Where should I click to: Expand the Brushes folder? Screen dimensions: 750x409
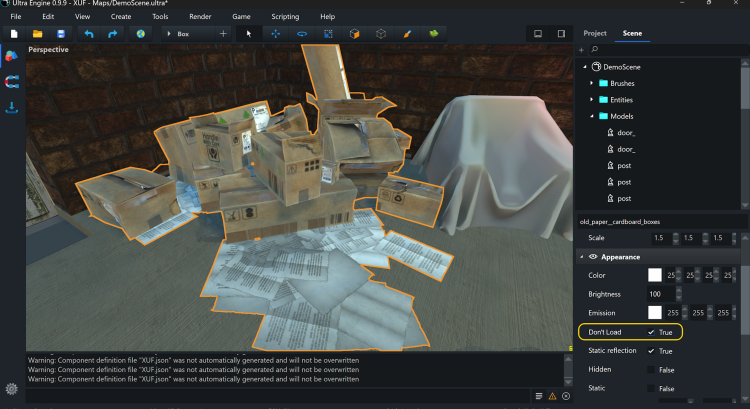[592, 84]
